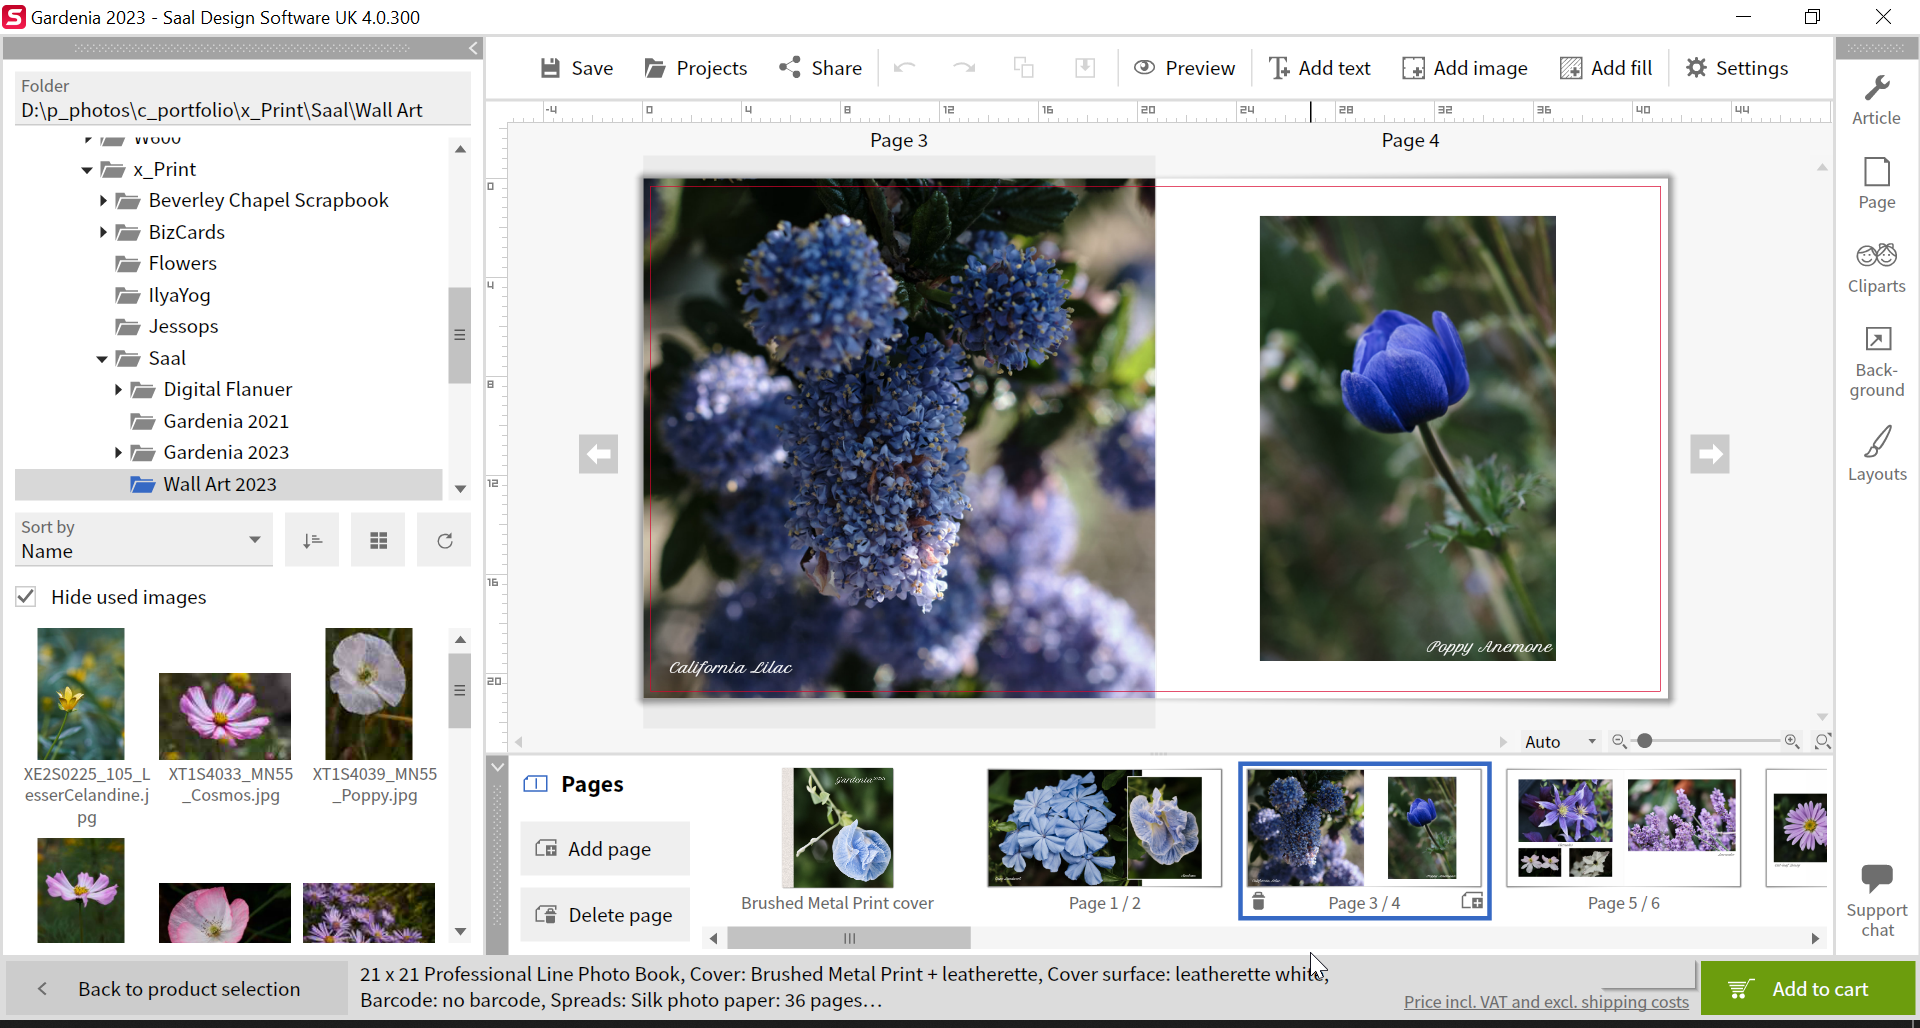This screenshot has width=1920, height=1028.
Task: Select the Add text tool
Action: 1320,67
